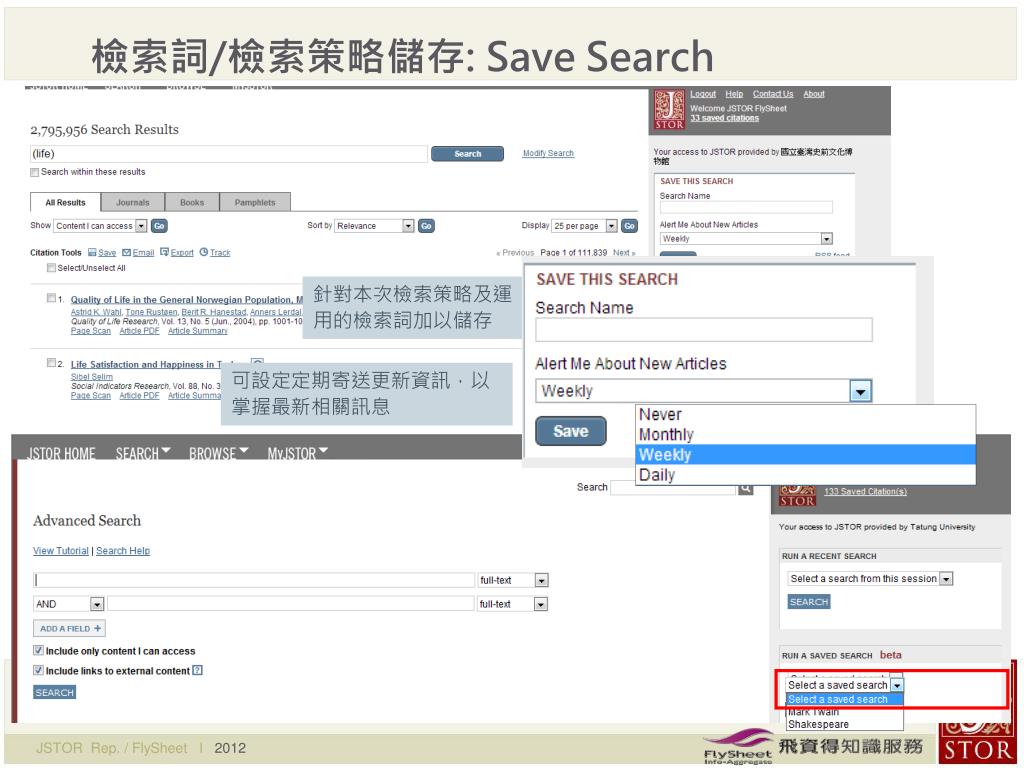Uncheck Include links to external content
The width and height of the screenshot is (1024, 768).
point(39,670)
